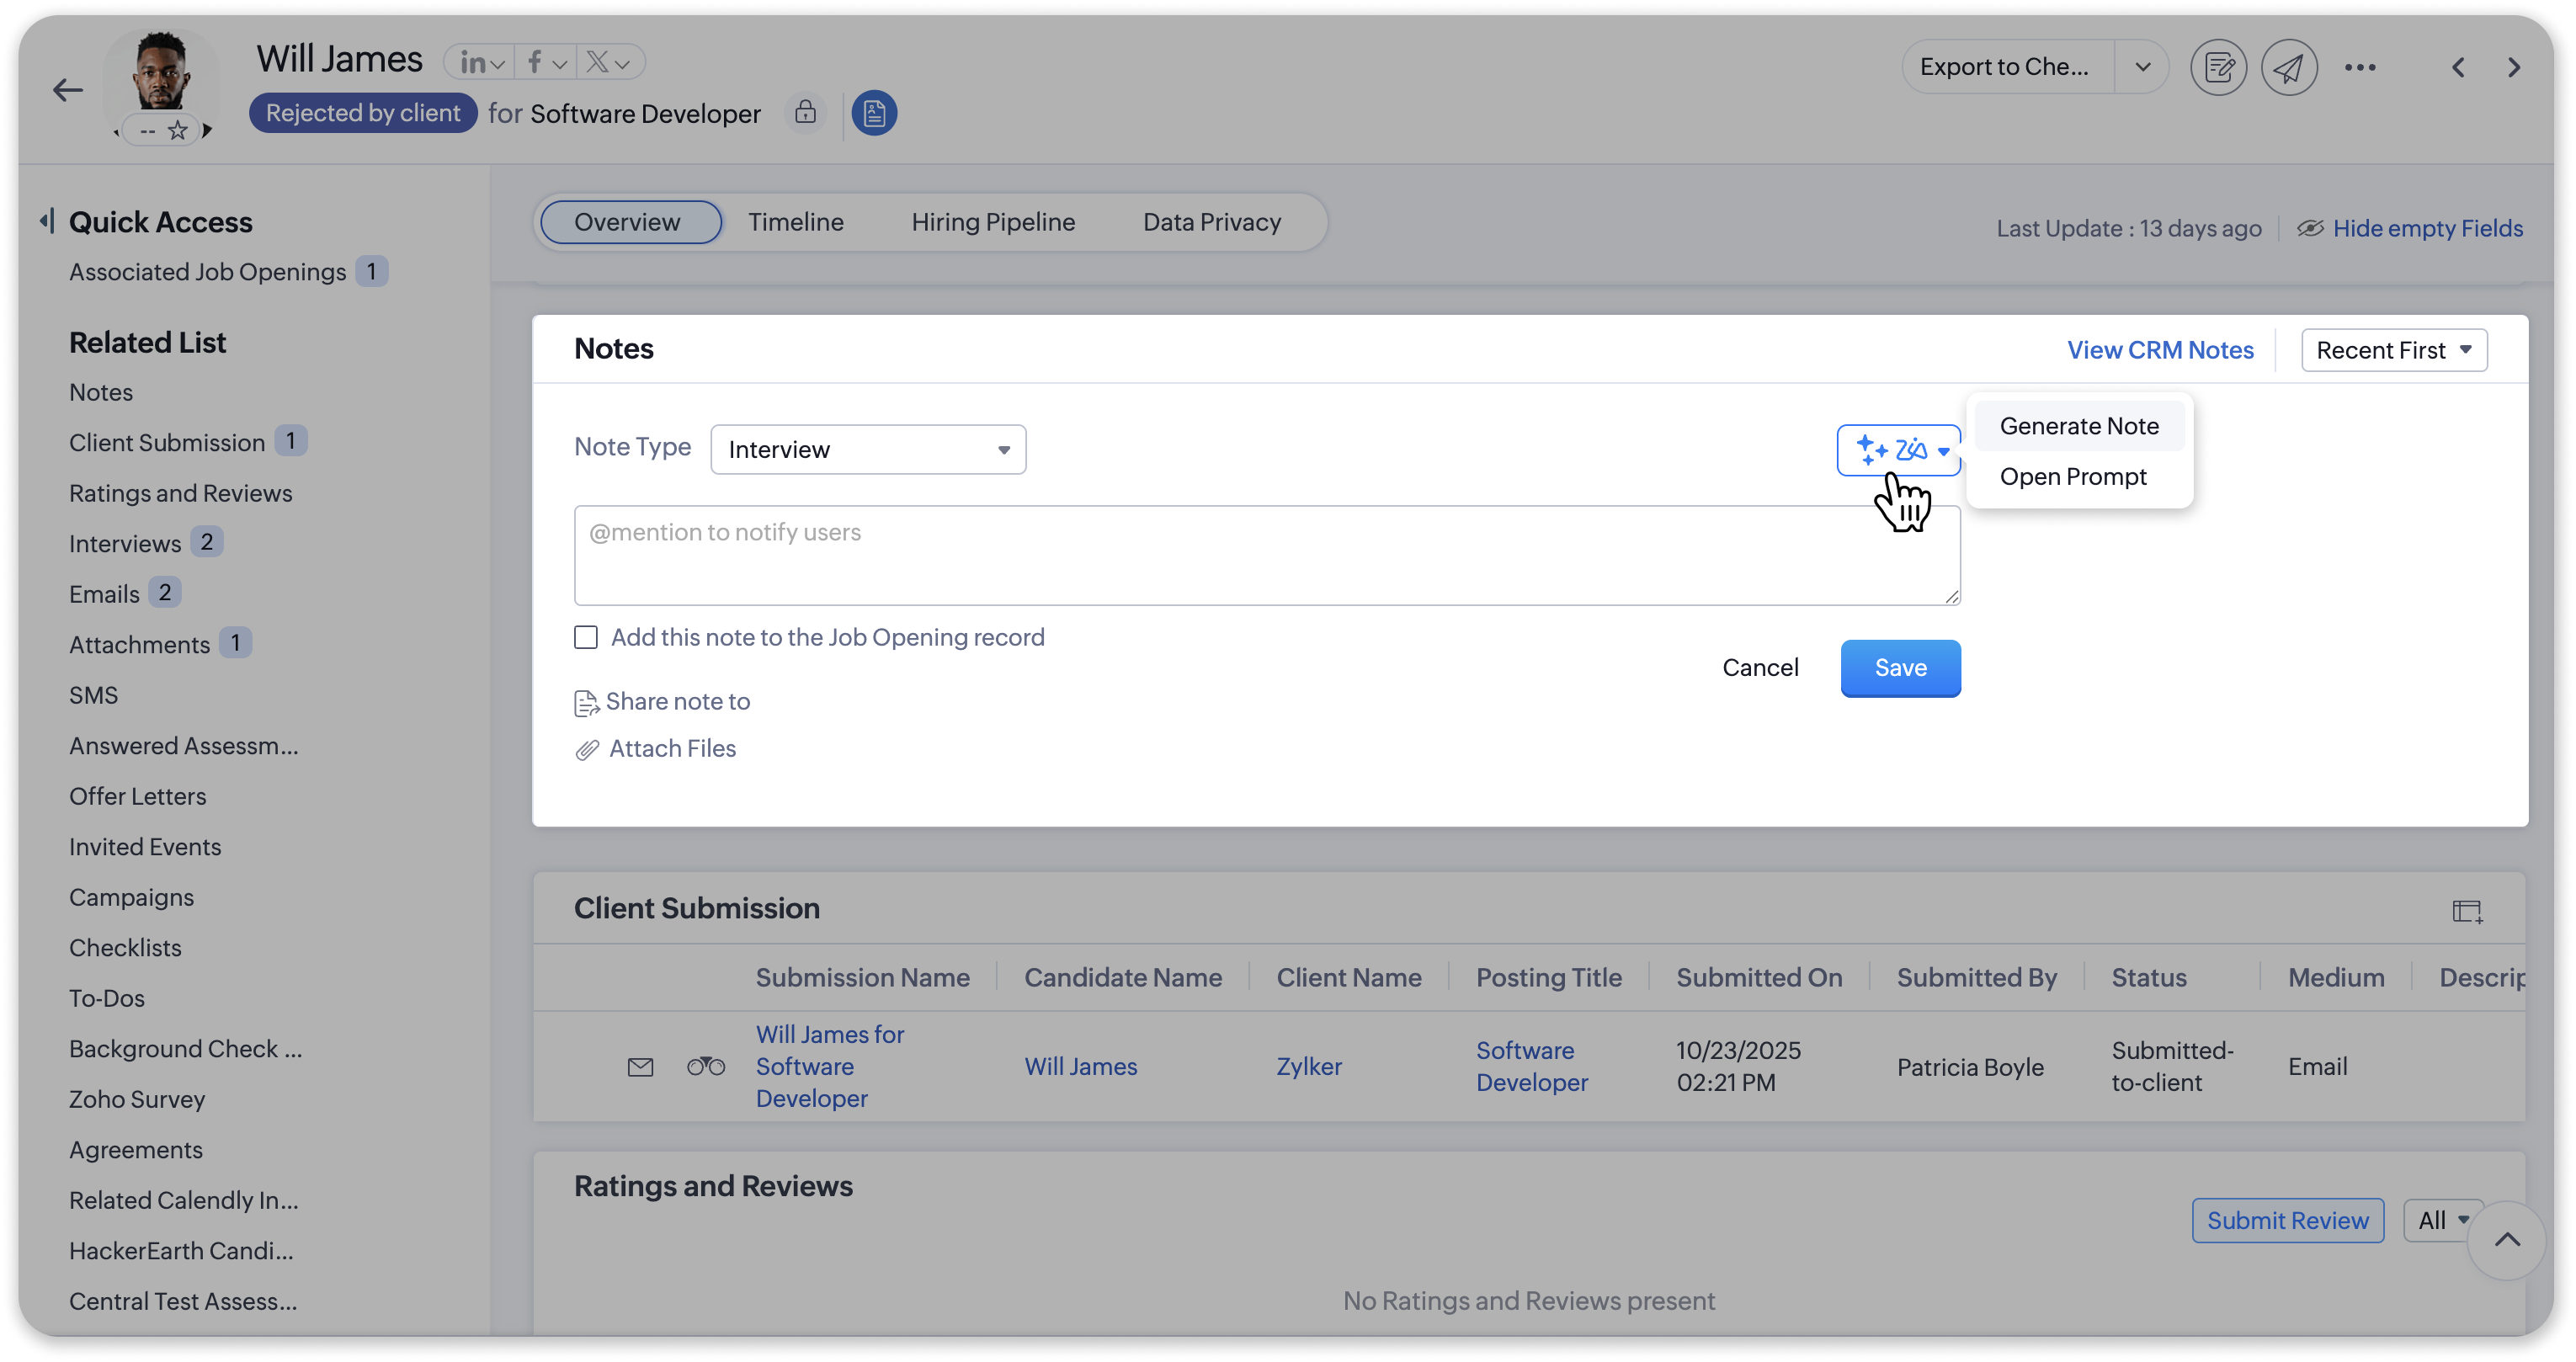Viewport: 2576px width, 1362px height.
Task: Select Generate Note from Zia menu
Action: pyautogui.click(x=2078, y=426)
